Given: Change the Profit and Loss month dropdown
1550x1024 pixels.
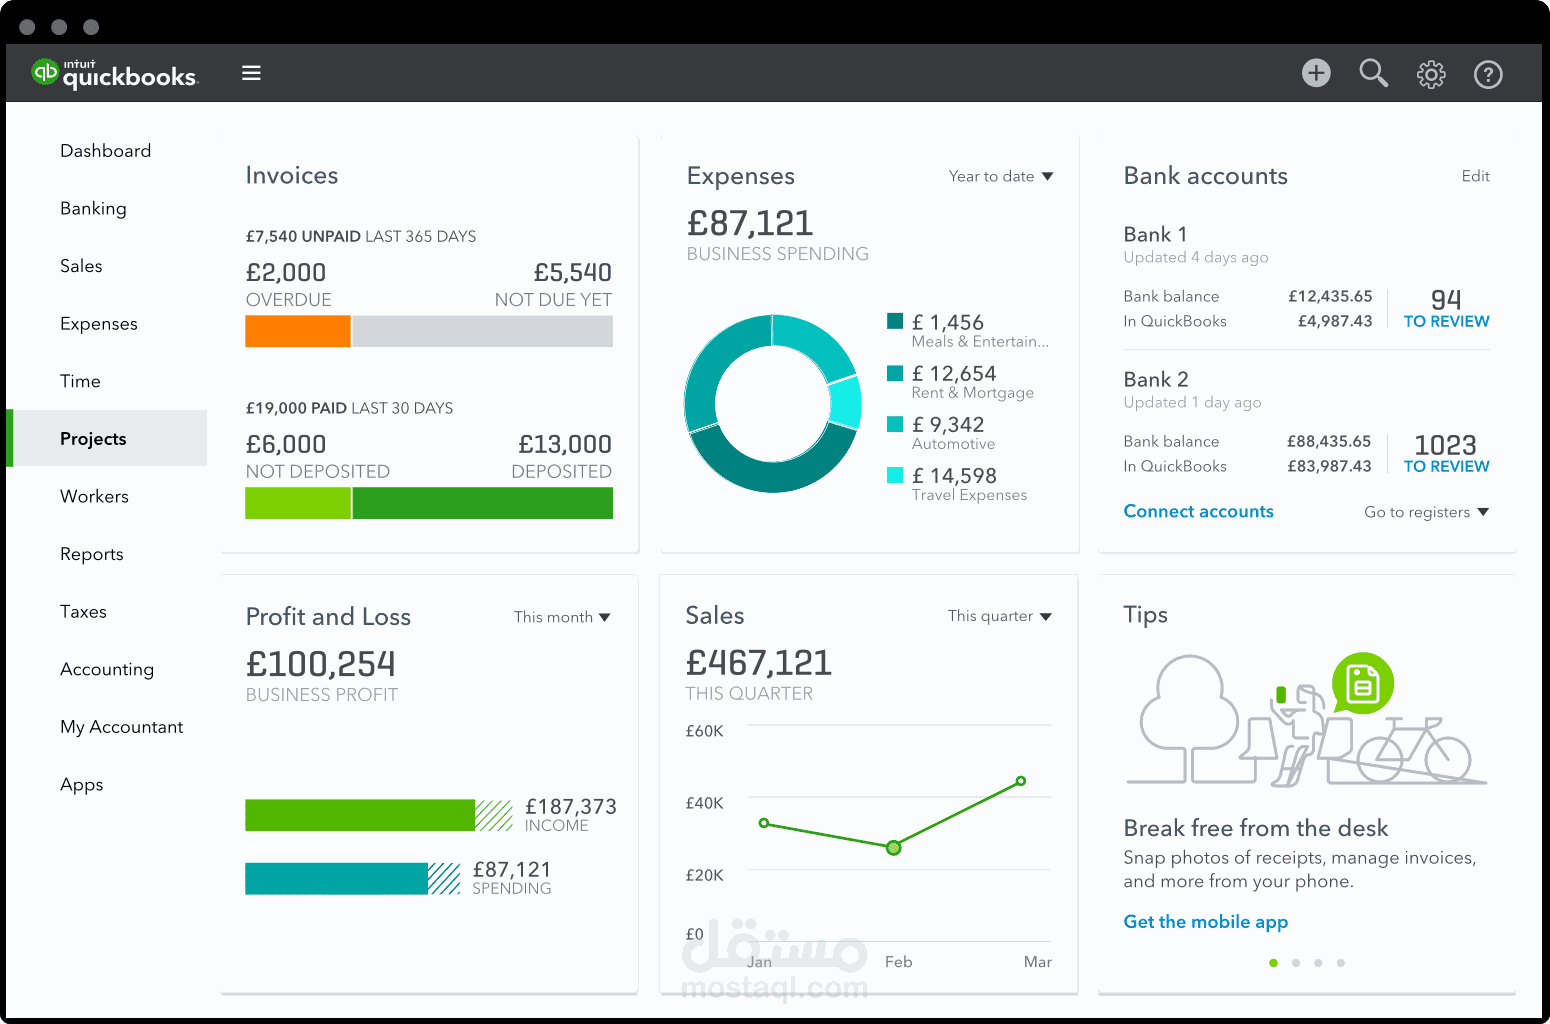Looking at the screenshot, I should pos(562,617).
